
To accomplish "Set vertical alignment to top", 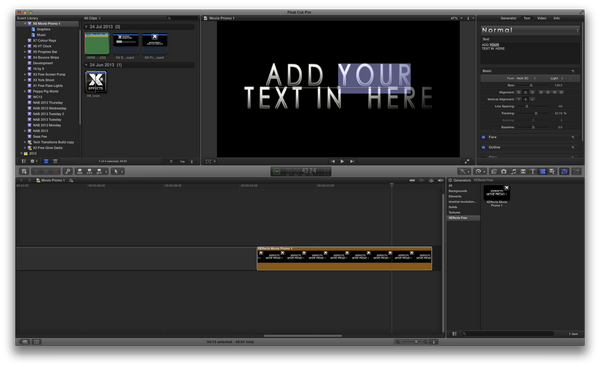I will tap(519, 99).
